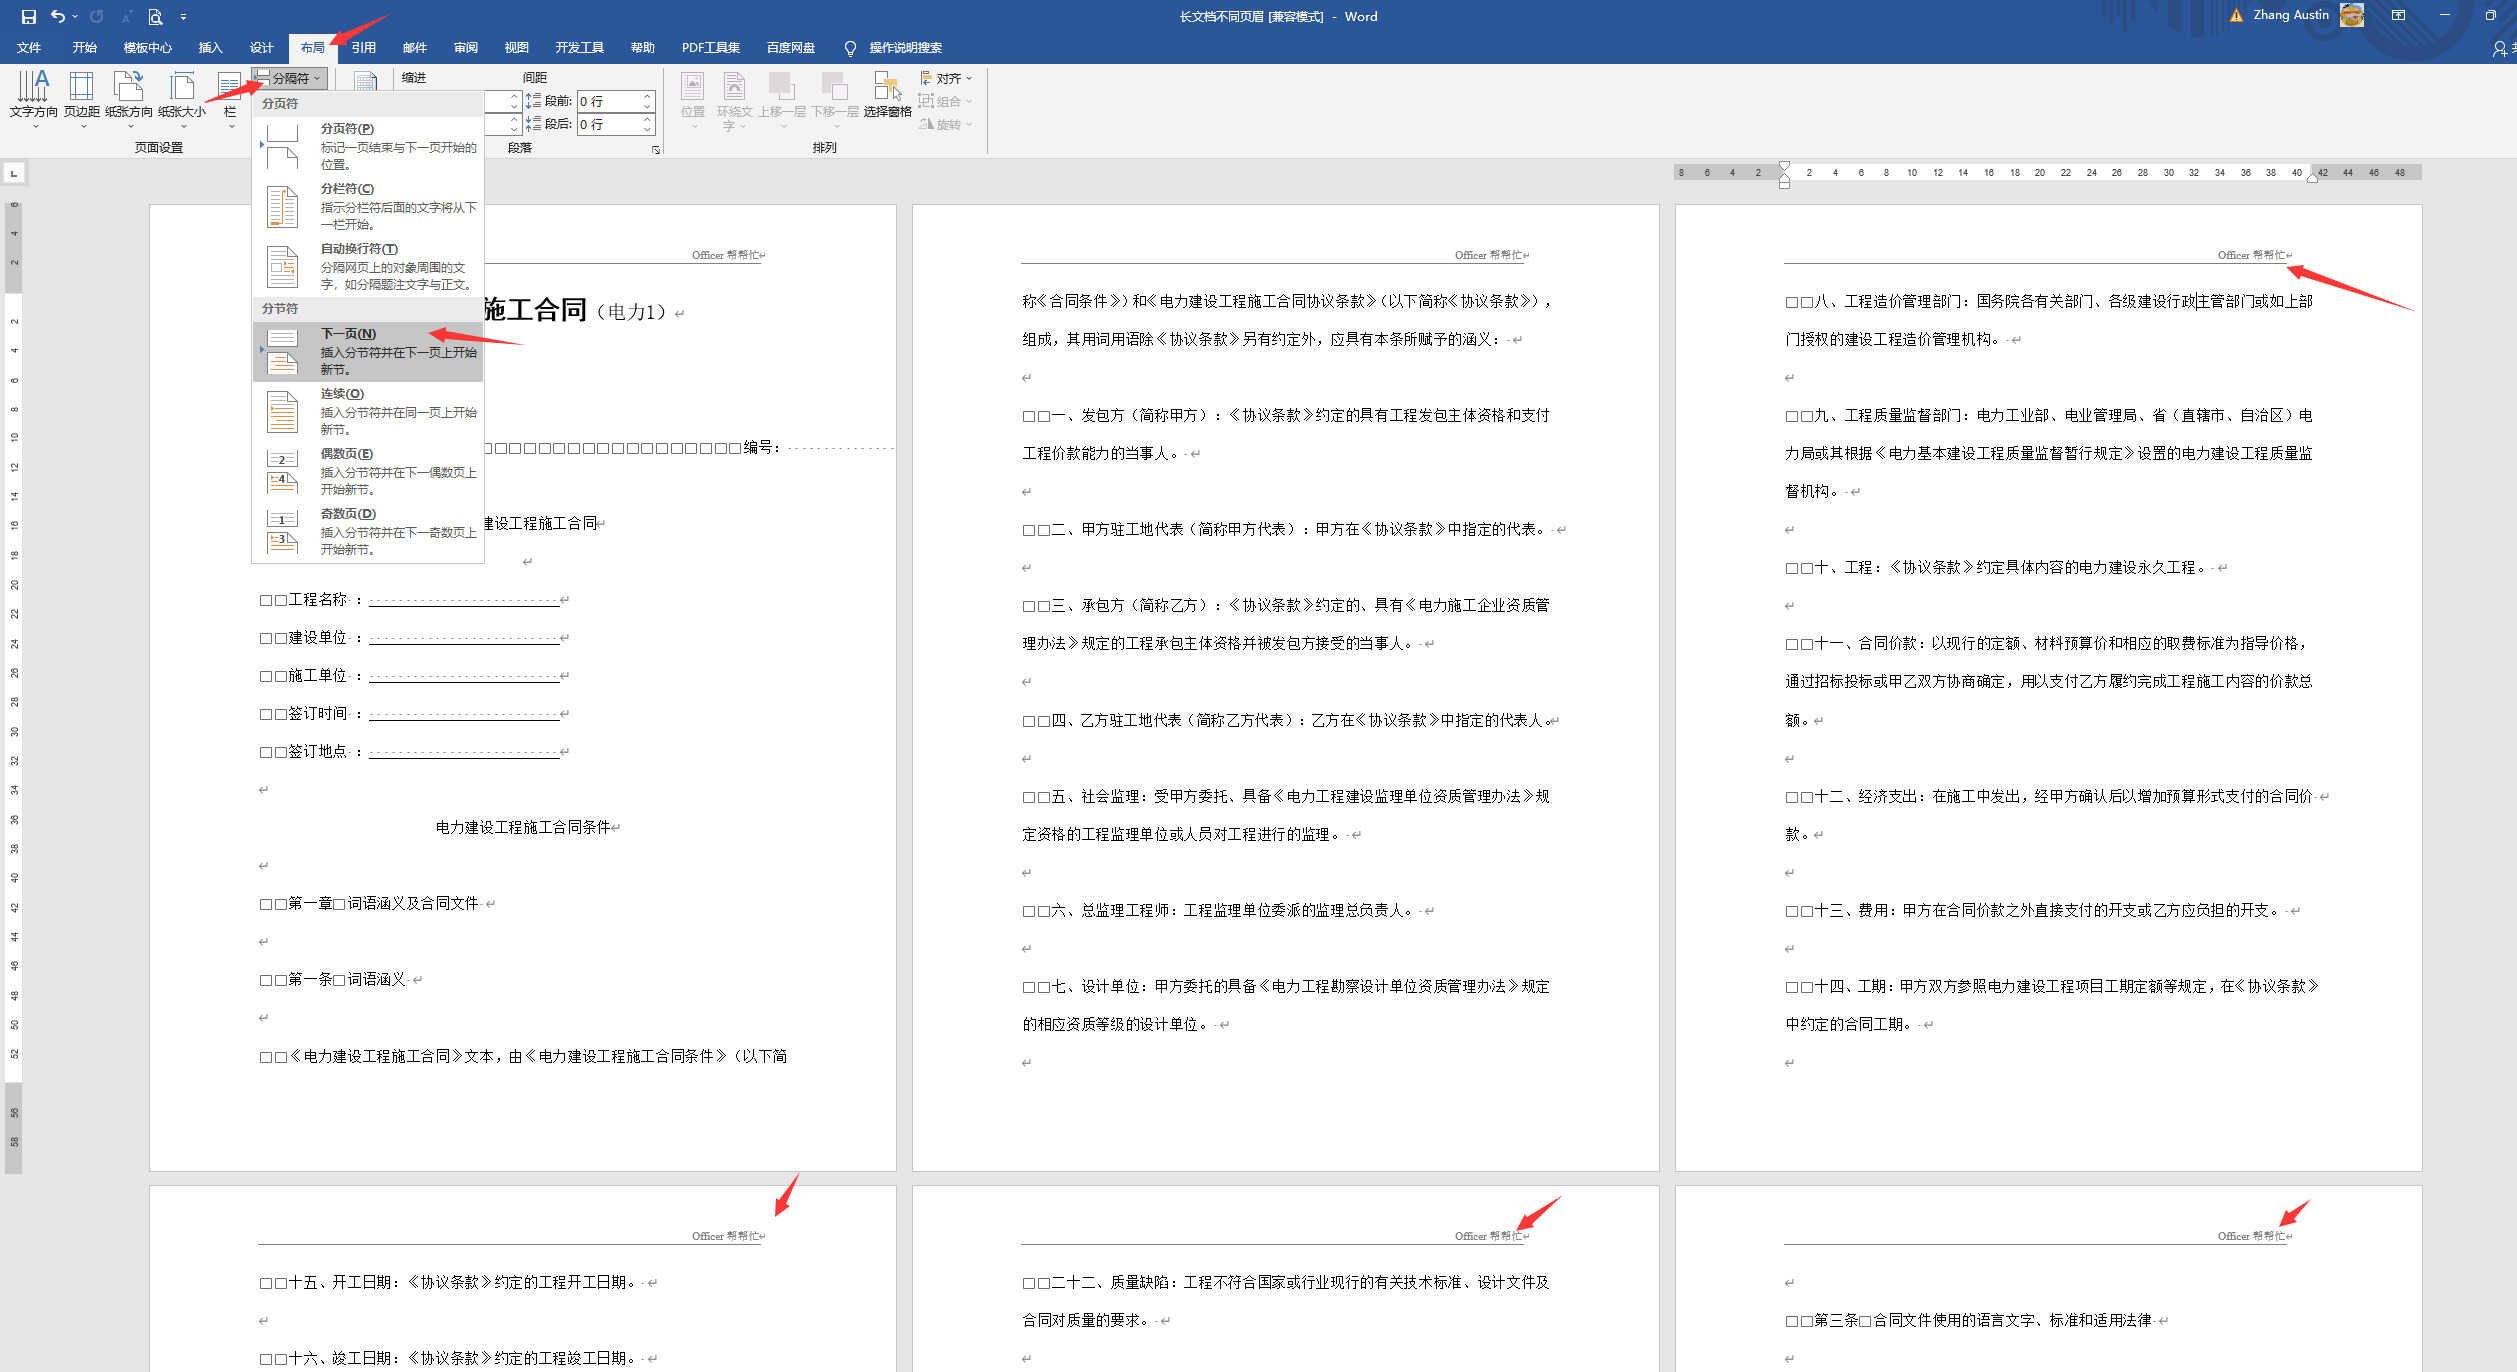Open paragraph settings dialog launcher
Screen dimensions: 2517x1372
point(656,149)
